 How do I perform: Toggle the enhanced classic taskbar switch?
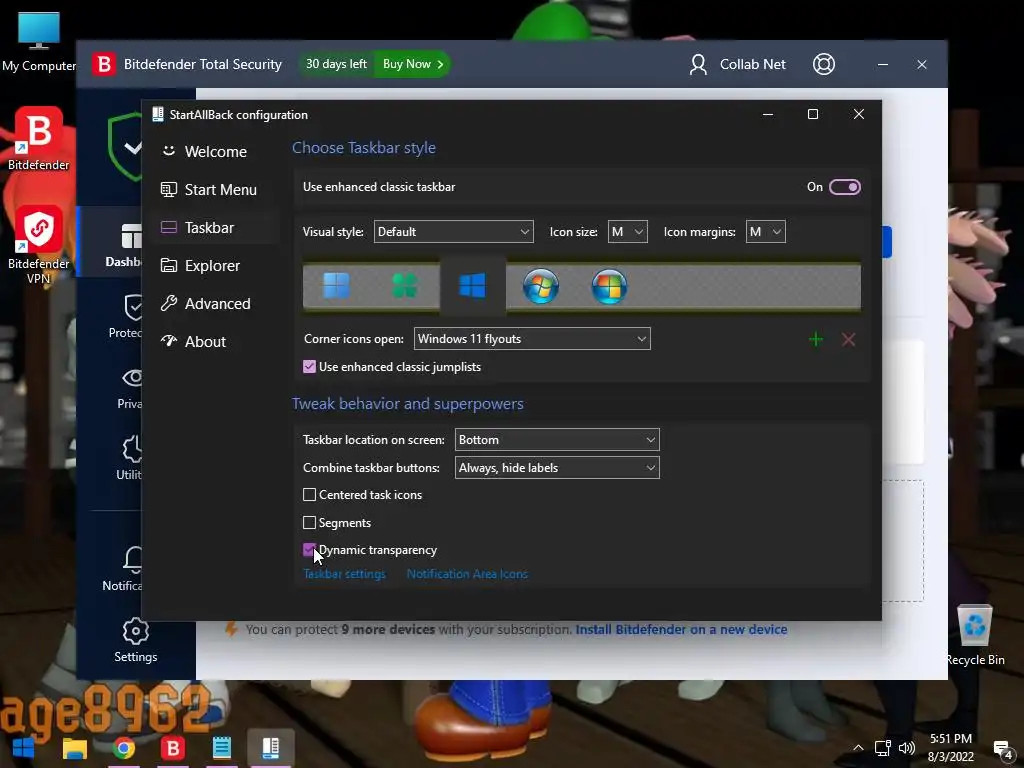coord(844,187)
